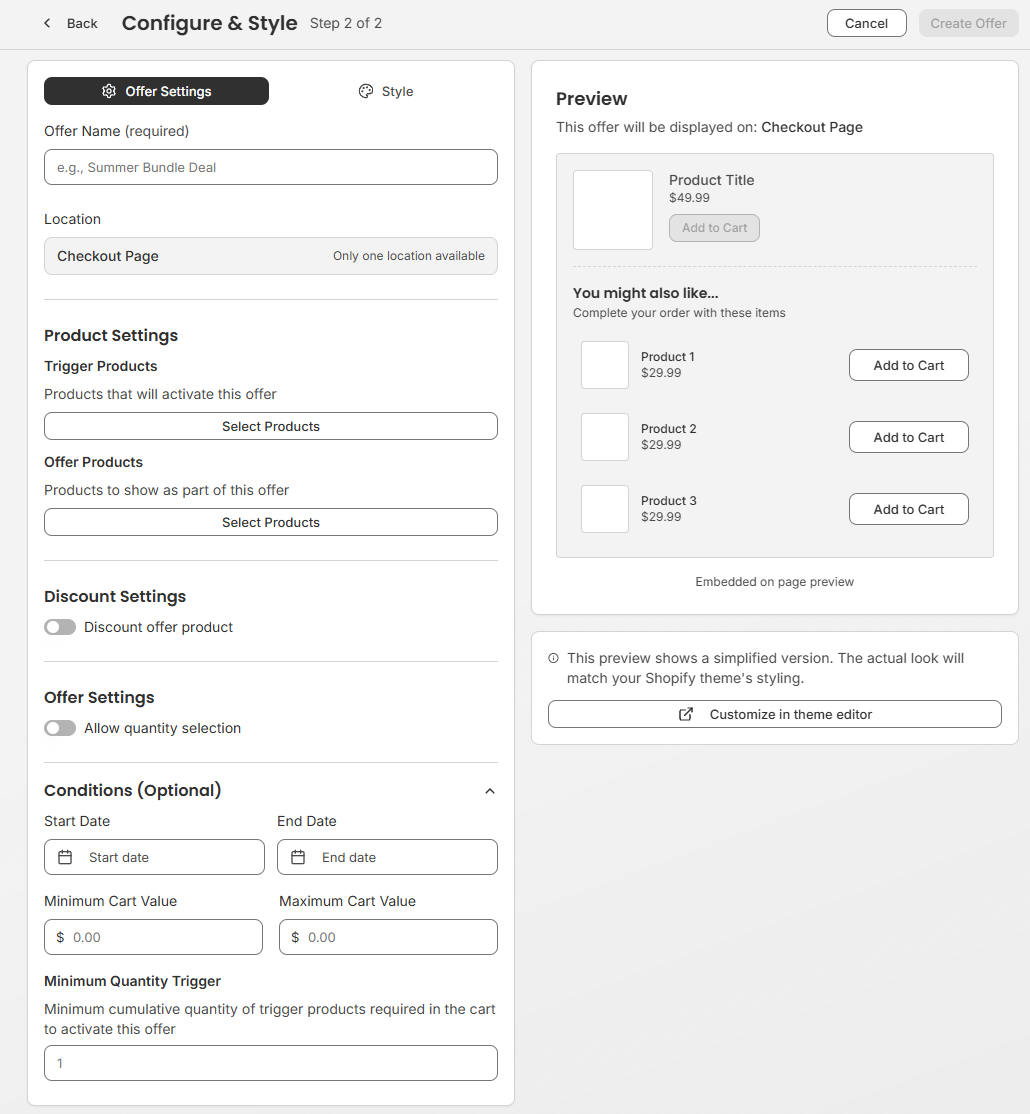
Task: Click the 'You might also like...' heading
Action: coord(645,293)
